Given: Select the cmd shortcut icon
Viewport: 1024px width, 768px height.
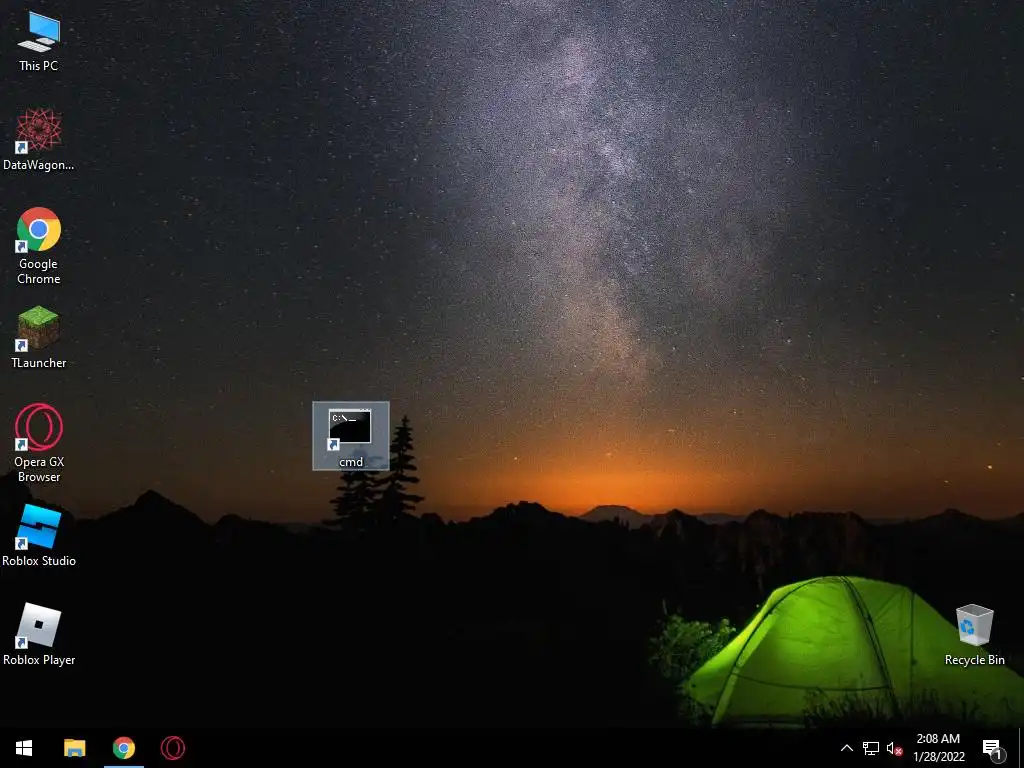Looking at the screenshot, I should point(351,436).
